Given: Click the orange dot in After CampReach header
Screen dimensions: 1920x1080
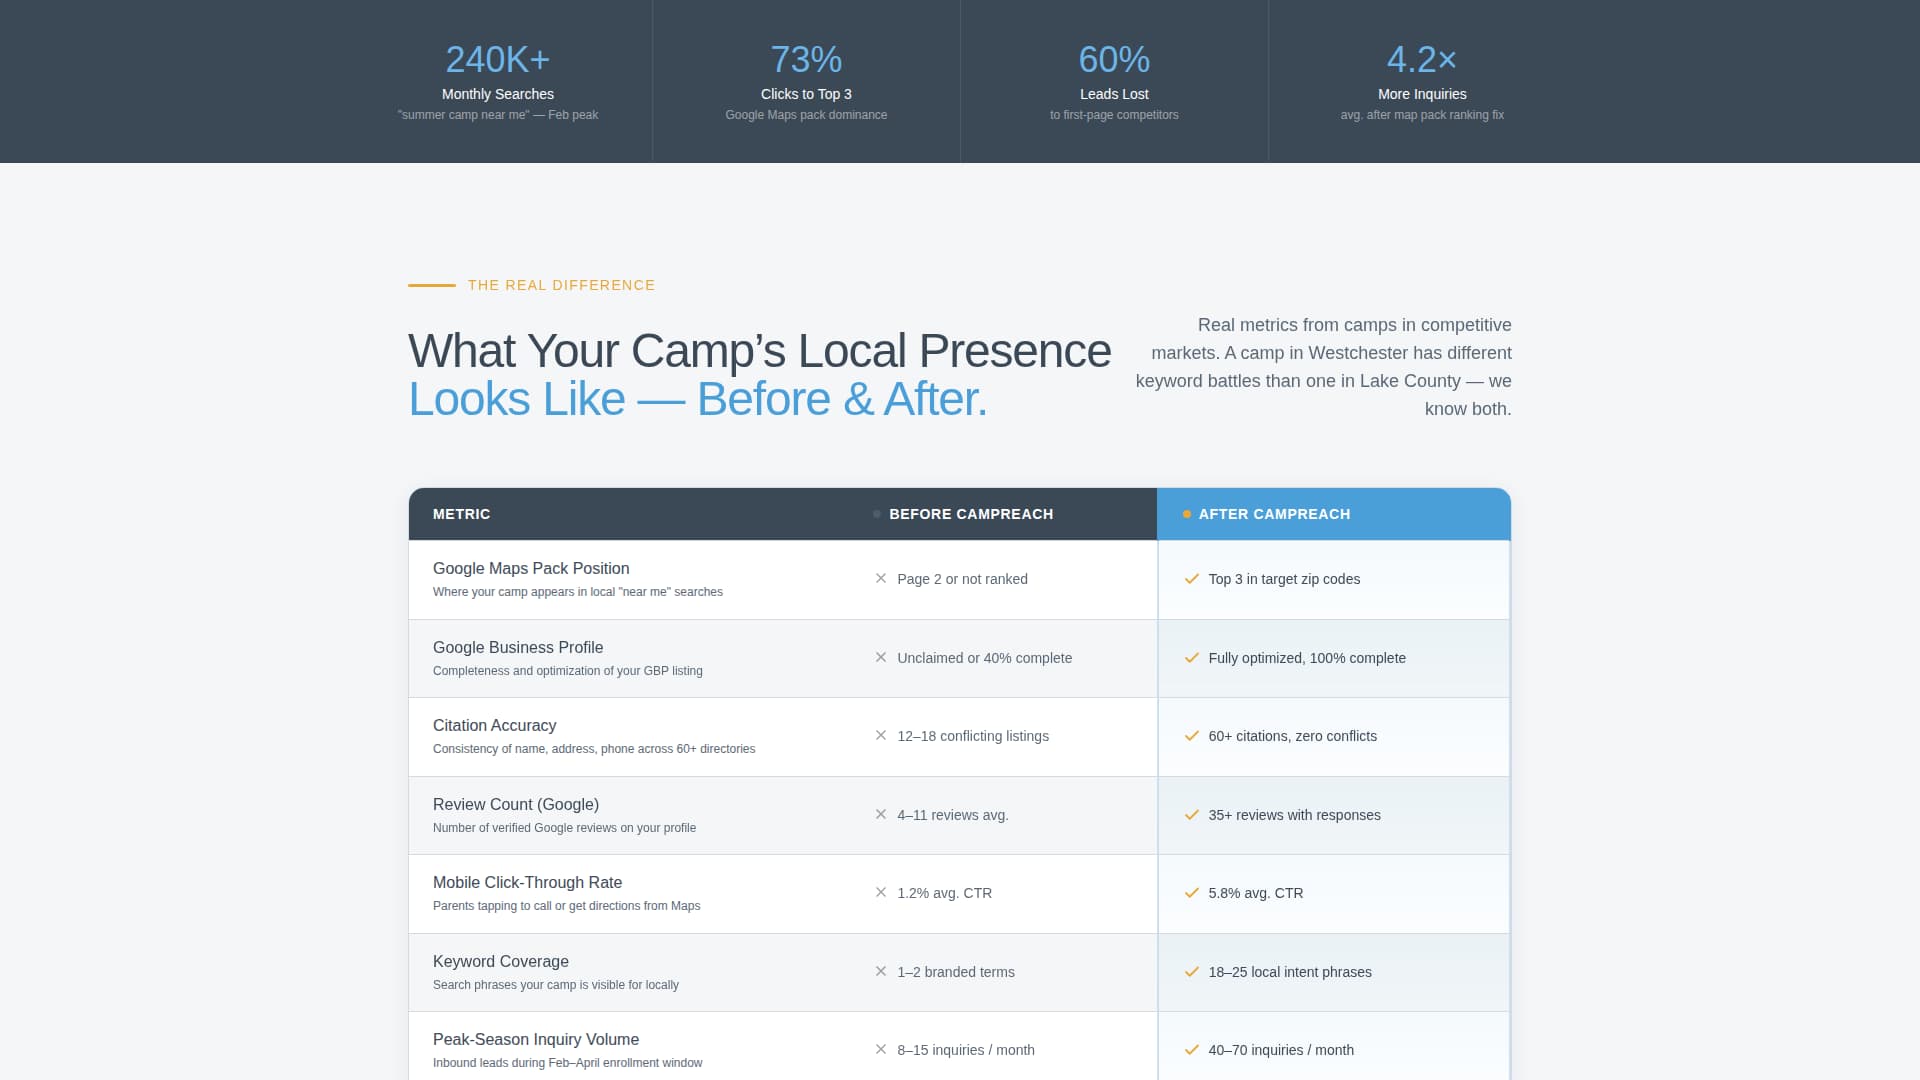Looking at the screenshot, I should [1187, 514].
